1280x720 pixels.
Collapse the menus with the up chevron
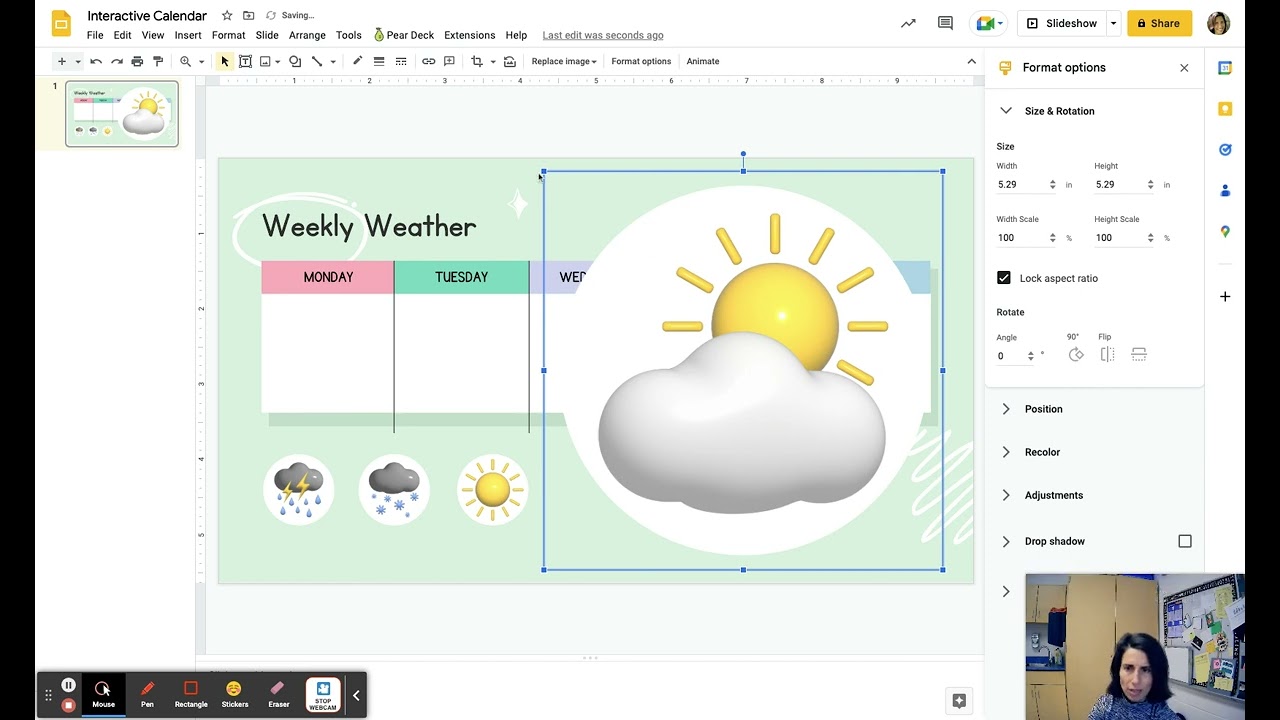(x=971, y=61)
